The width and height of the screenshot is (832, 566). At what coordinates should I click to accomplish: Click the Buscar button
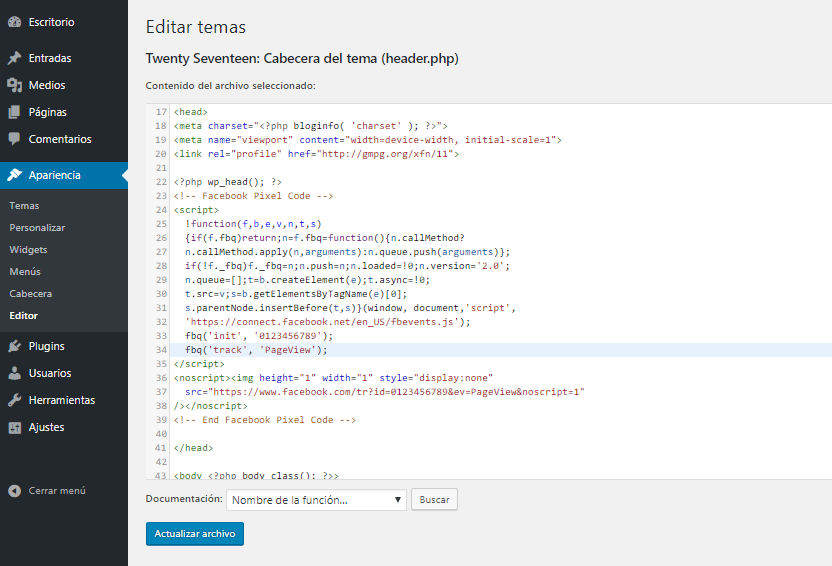(434, 500)
